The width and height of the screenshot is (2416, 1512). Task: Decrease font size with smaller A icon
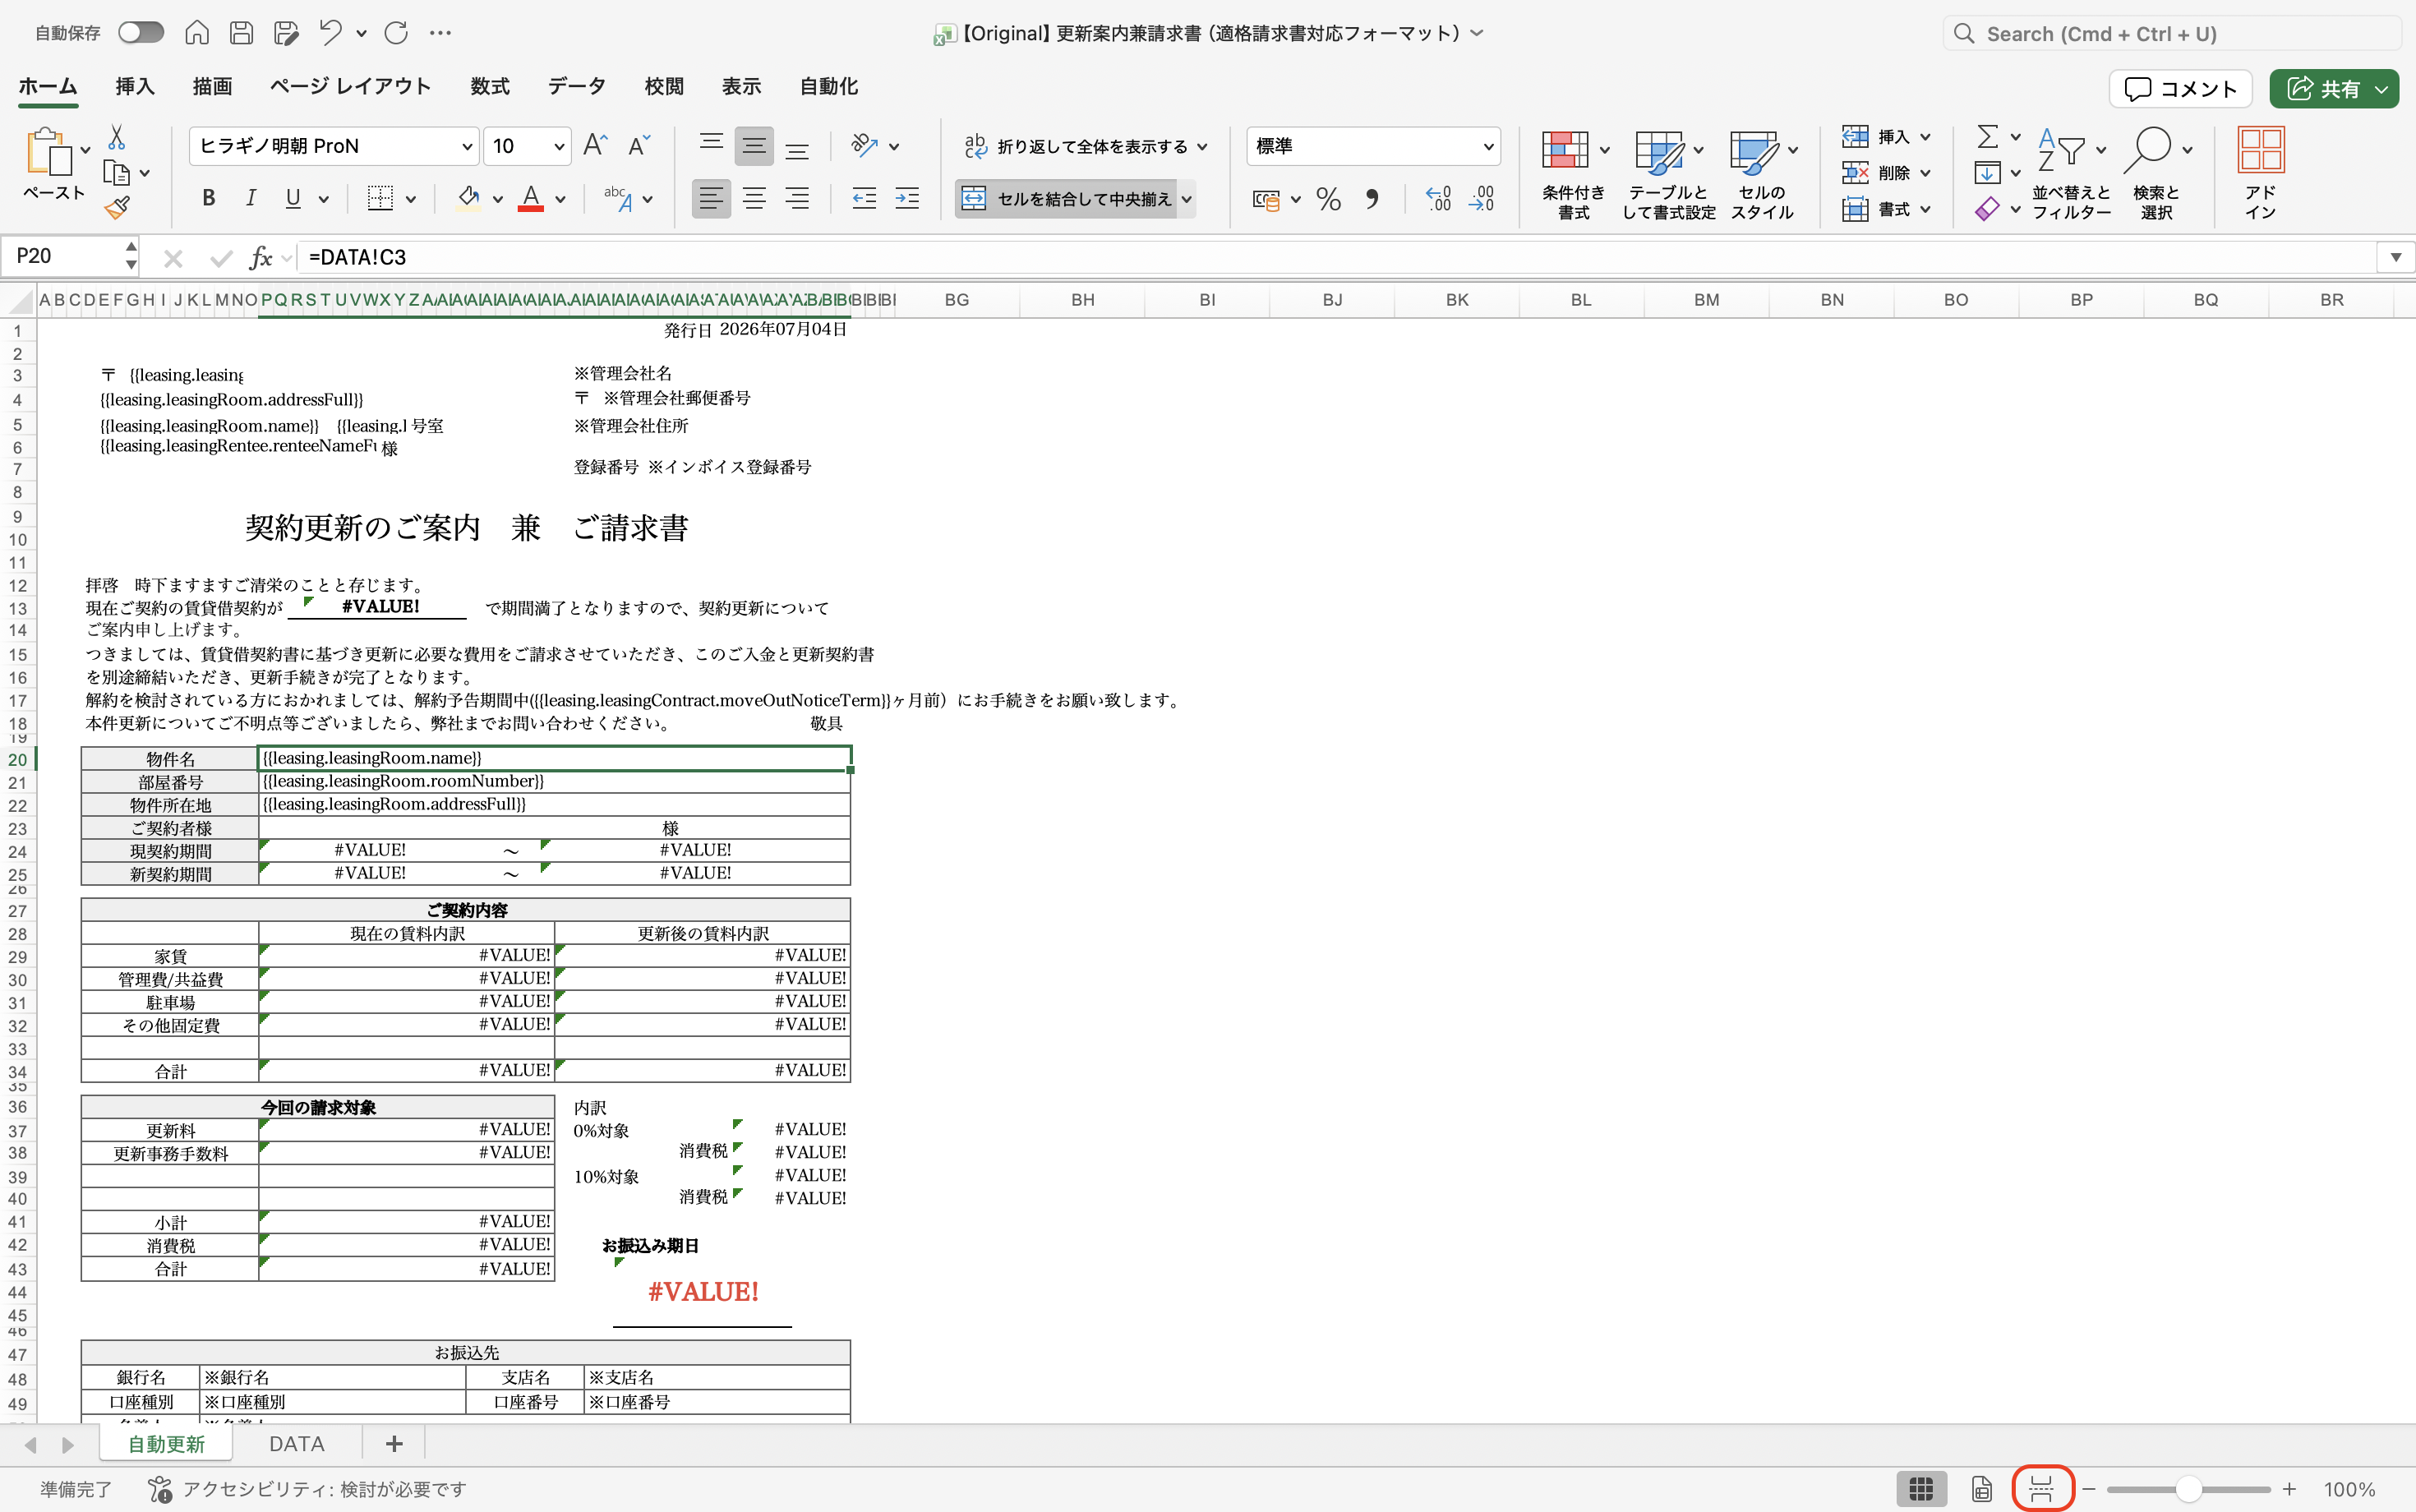coord(639,146)
